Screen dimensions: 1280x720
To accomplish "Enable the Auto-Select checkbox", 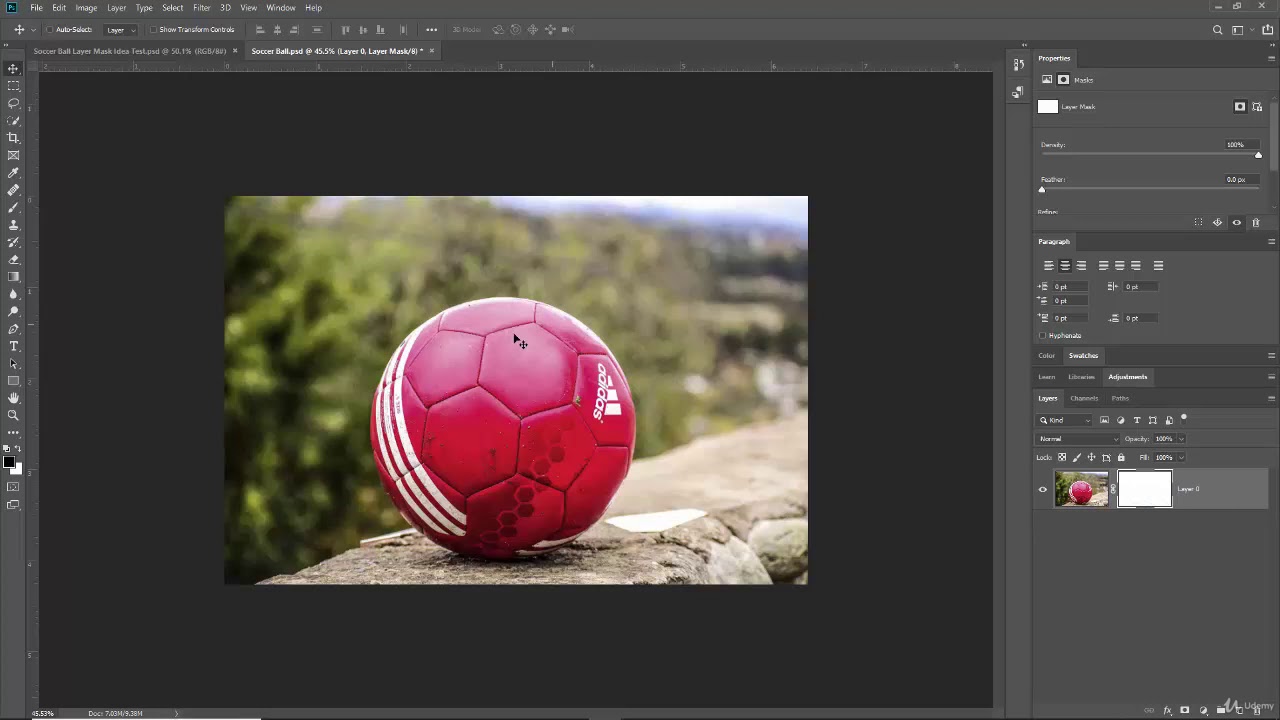I will click(50, 30).
